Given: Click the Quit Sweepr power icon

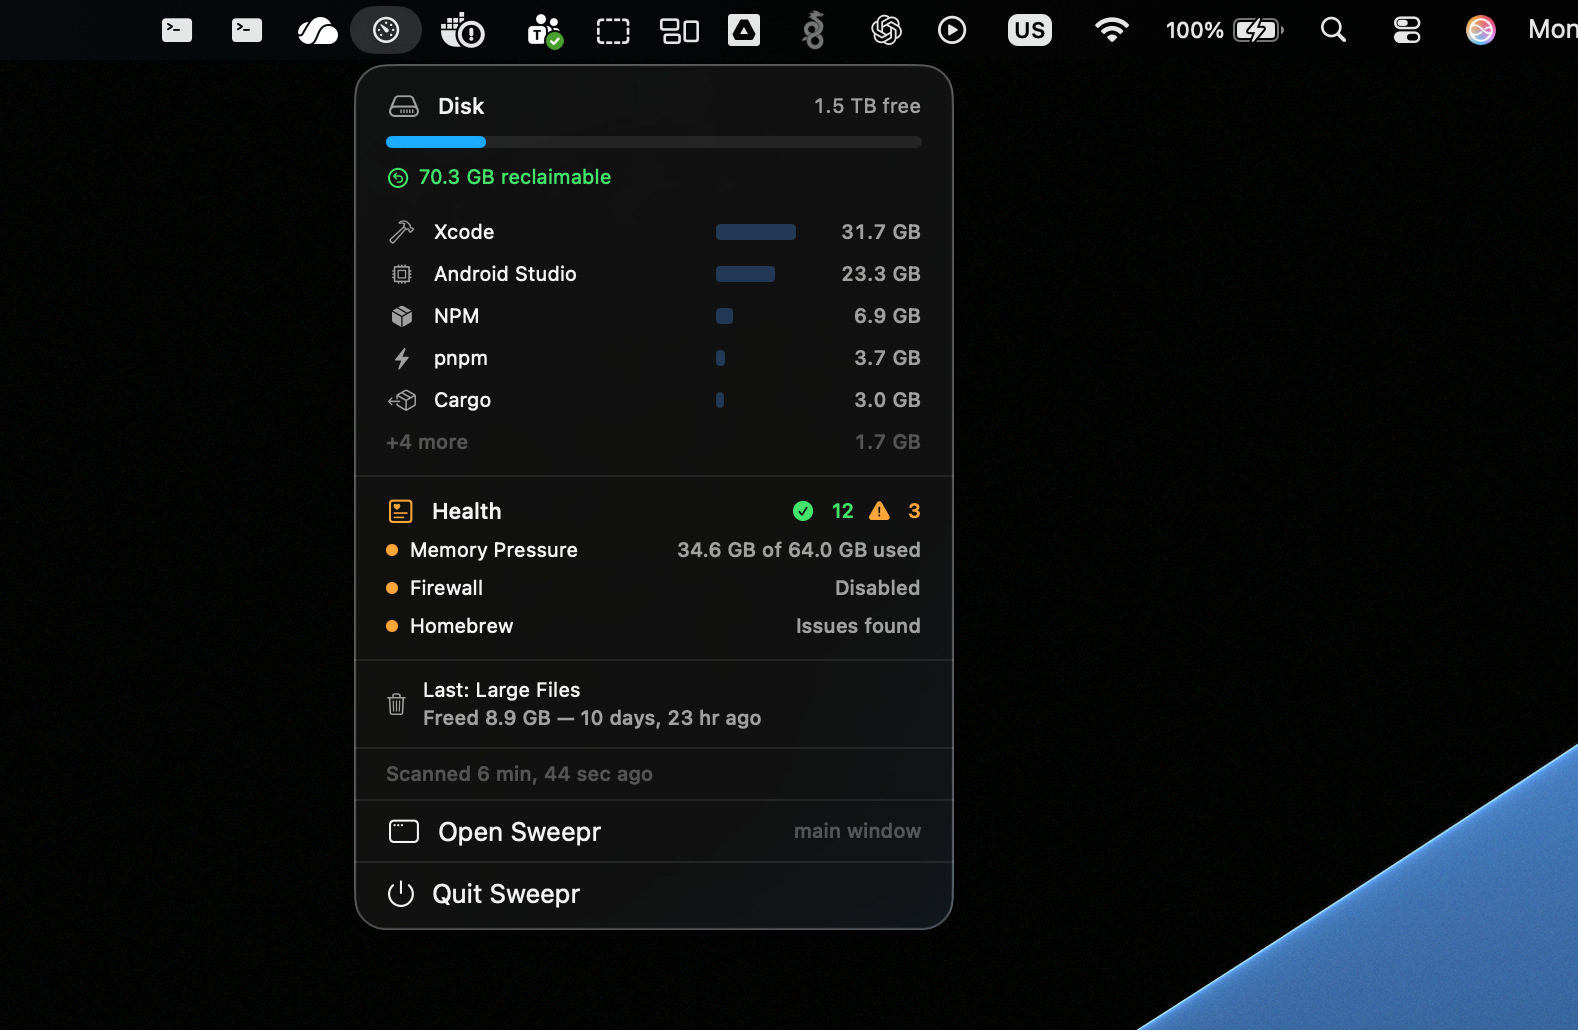Looking at the screenshot, I should point(401,894).
